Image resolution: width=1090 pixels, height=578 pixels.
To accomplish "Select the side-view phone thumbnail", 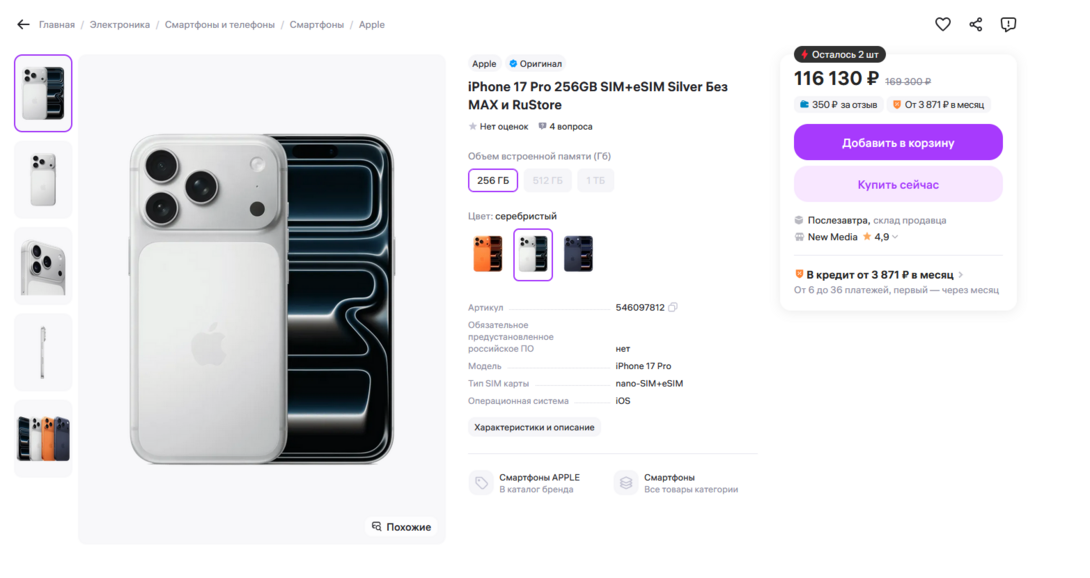I will (43, 352).
